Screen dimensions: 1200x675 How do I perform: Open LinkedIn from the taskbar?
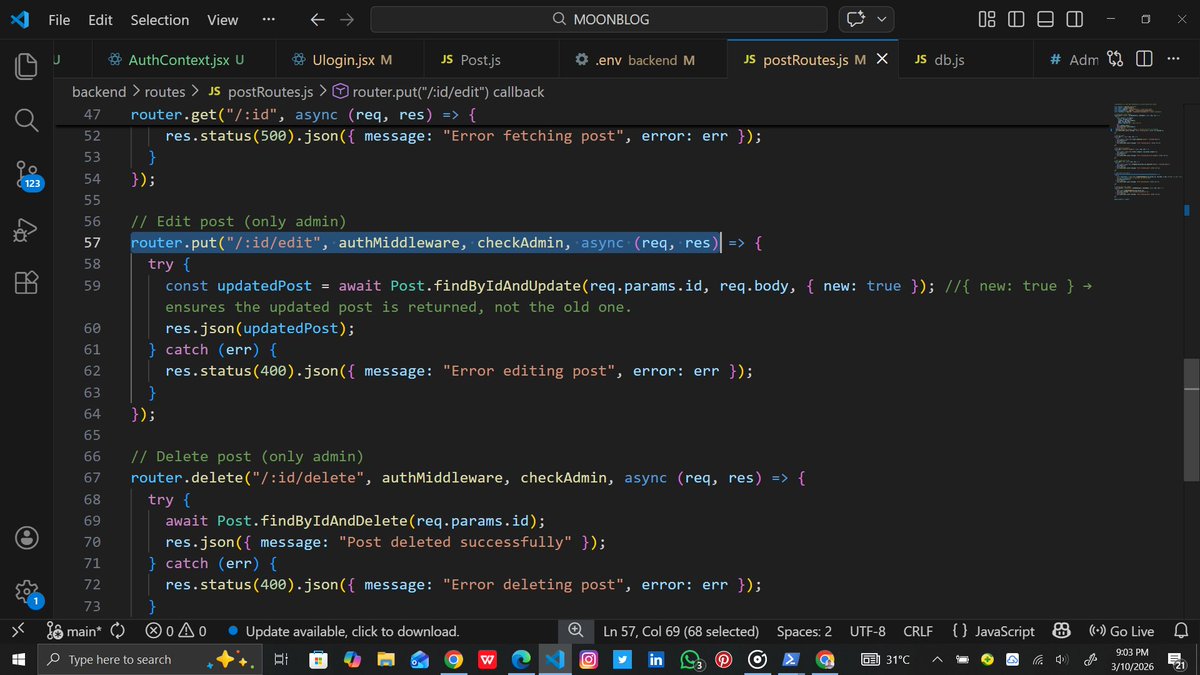click(x=656, y=659)
